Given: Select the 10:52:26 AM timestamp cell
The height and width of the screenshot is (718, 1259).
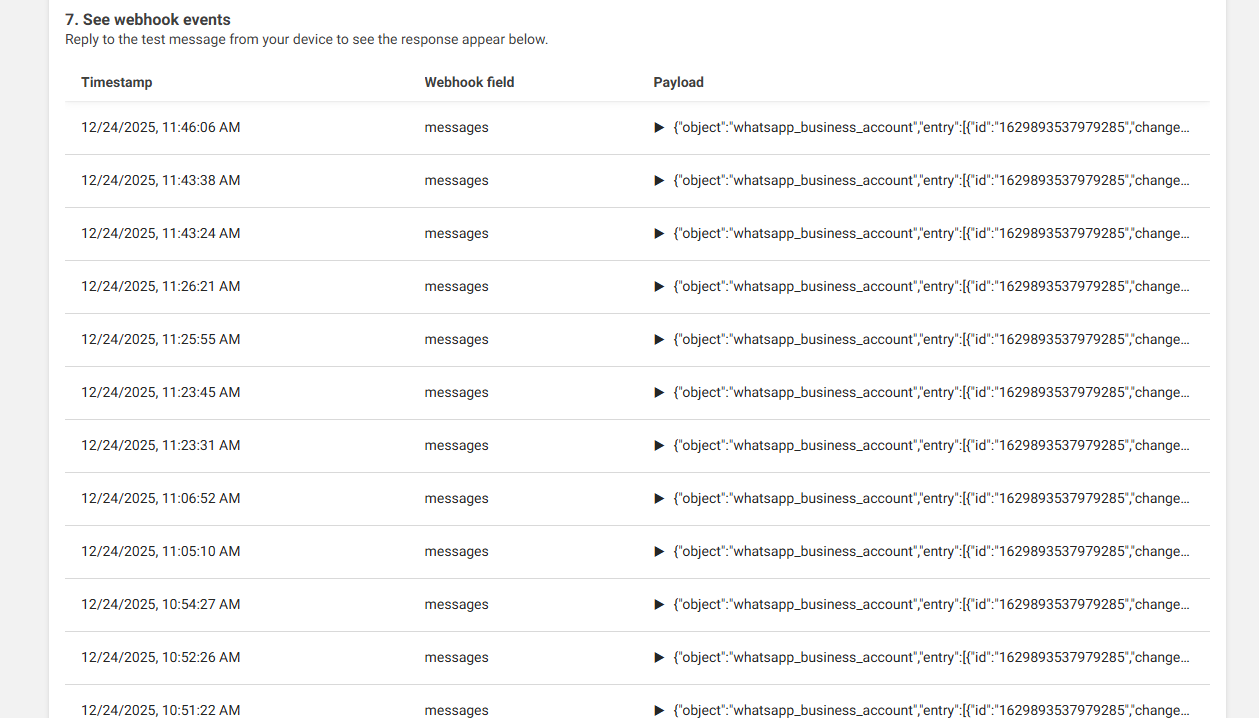Looking at the screenshot, I should (161, 658).
